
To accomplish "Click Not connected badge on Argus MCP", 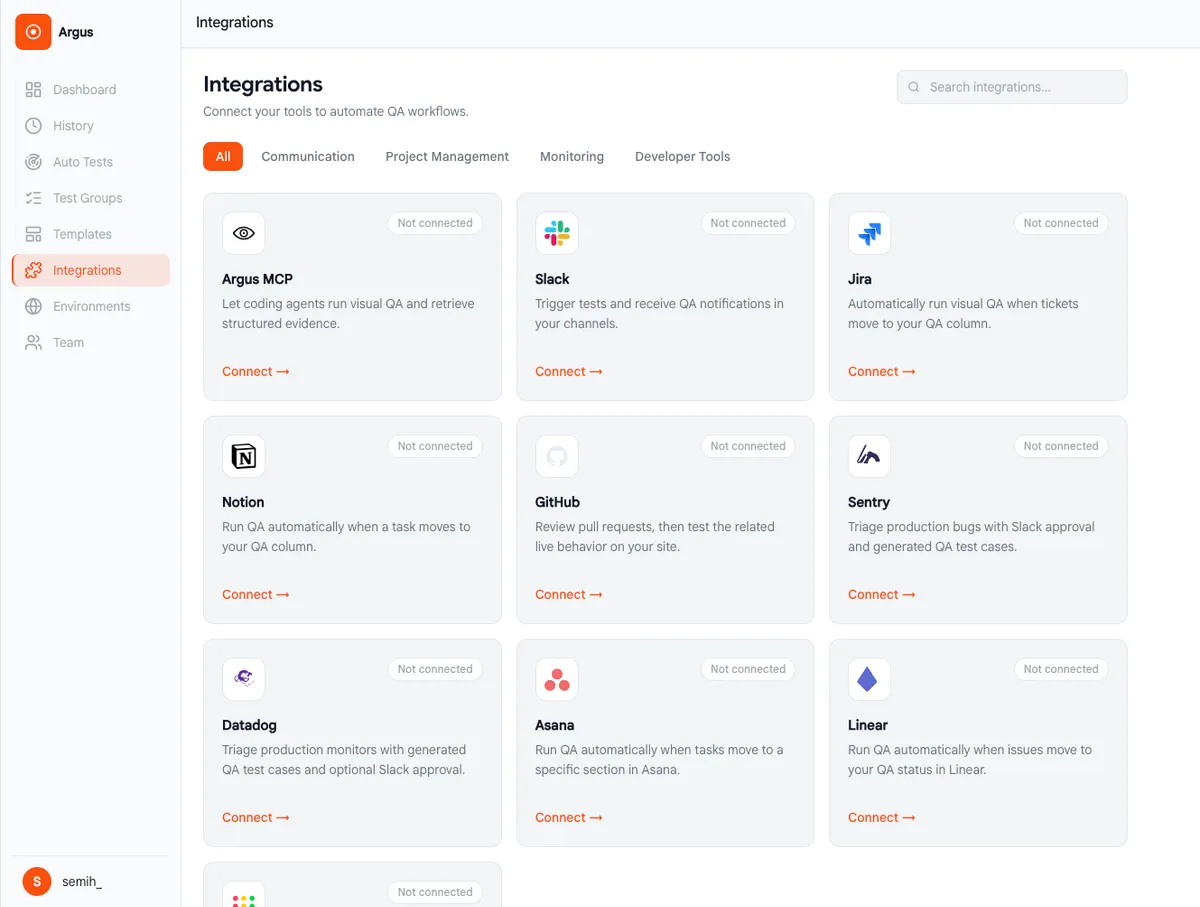I will [435, 223].
